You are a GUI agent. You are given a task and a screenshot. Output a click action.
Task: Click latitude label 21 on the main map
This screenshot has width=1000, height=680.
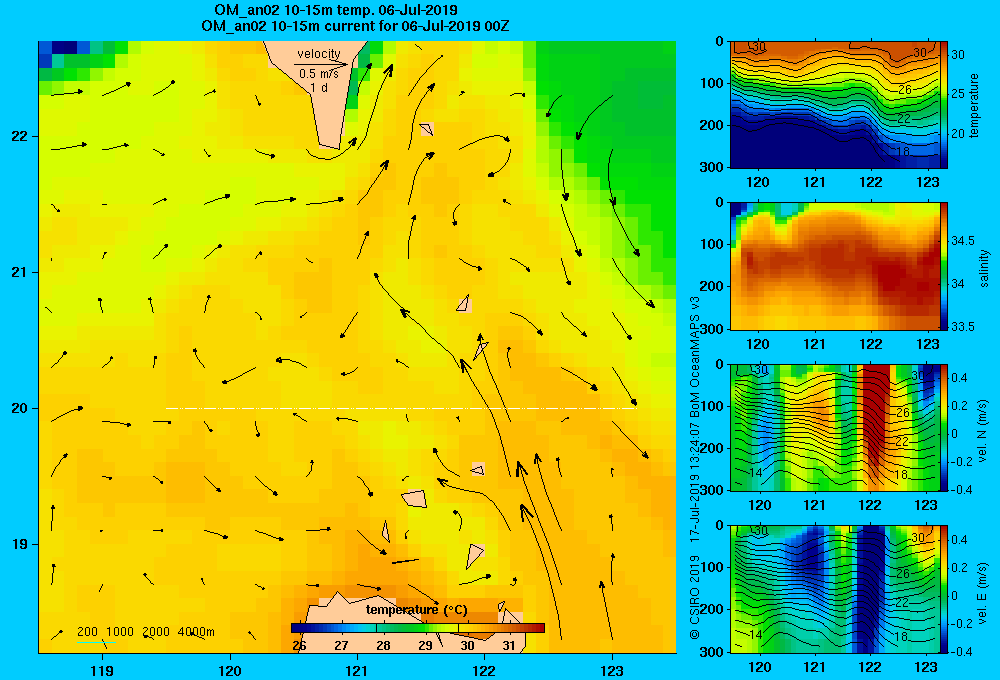(x=19, y=272)
